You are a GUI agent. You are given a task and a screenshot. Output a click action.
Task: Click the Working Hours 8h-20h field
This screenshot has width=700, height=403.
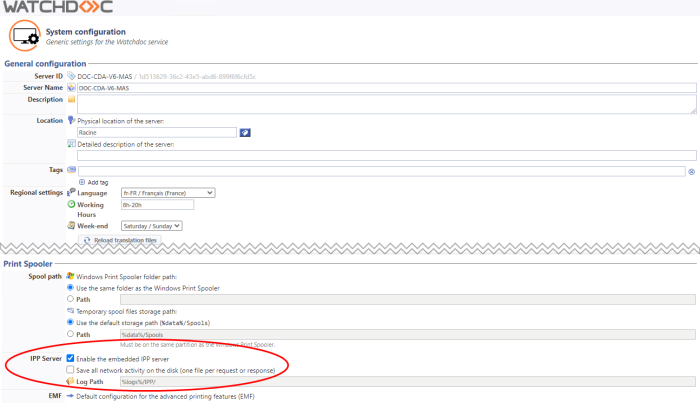click(155, 204)
